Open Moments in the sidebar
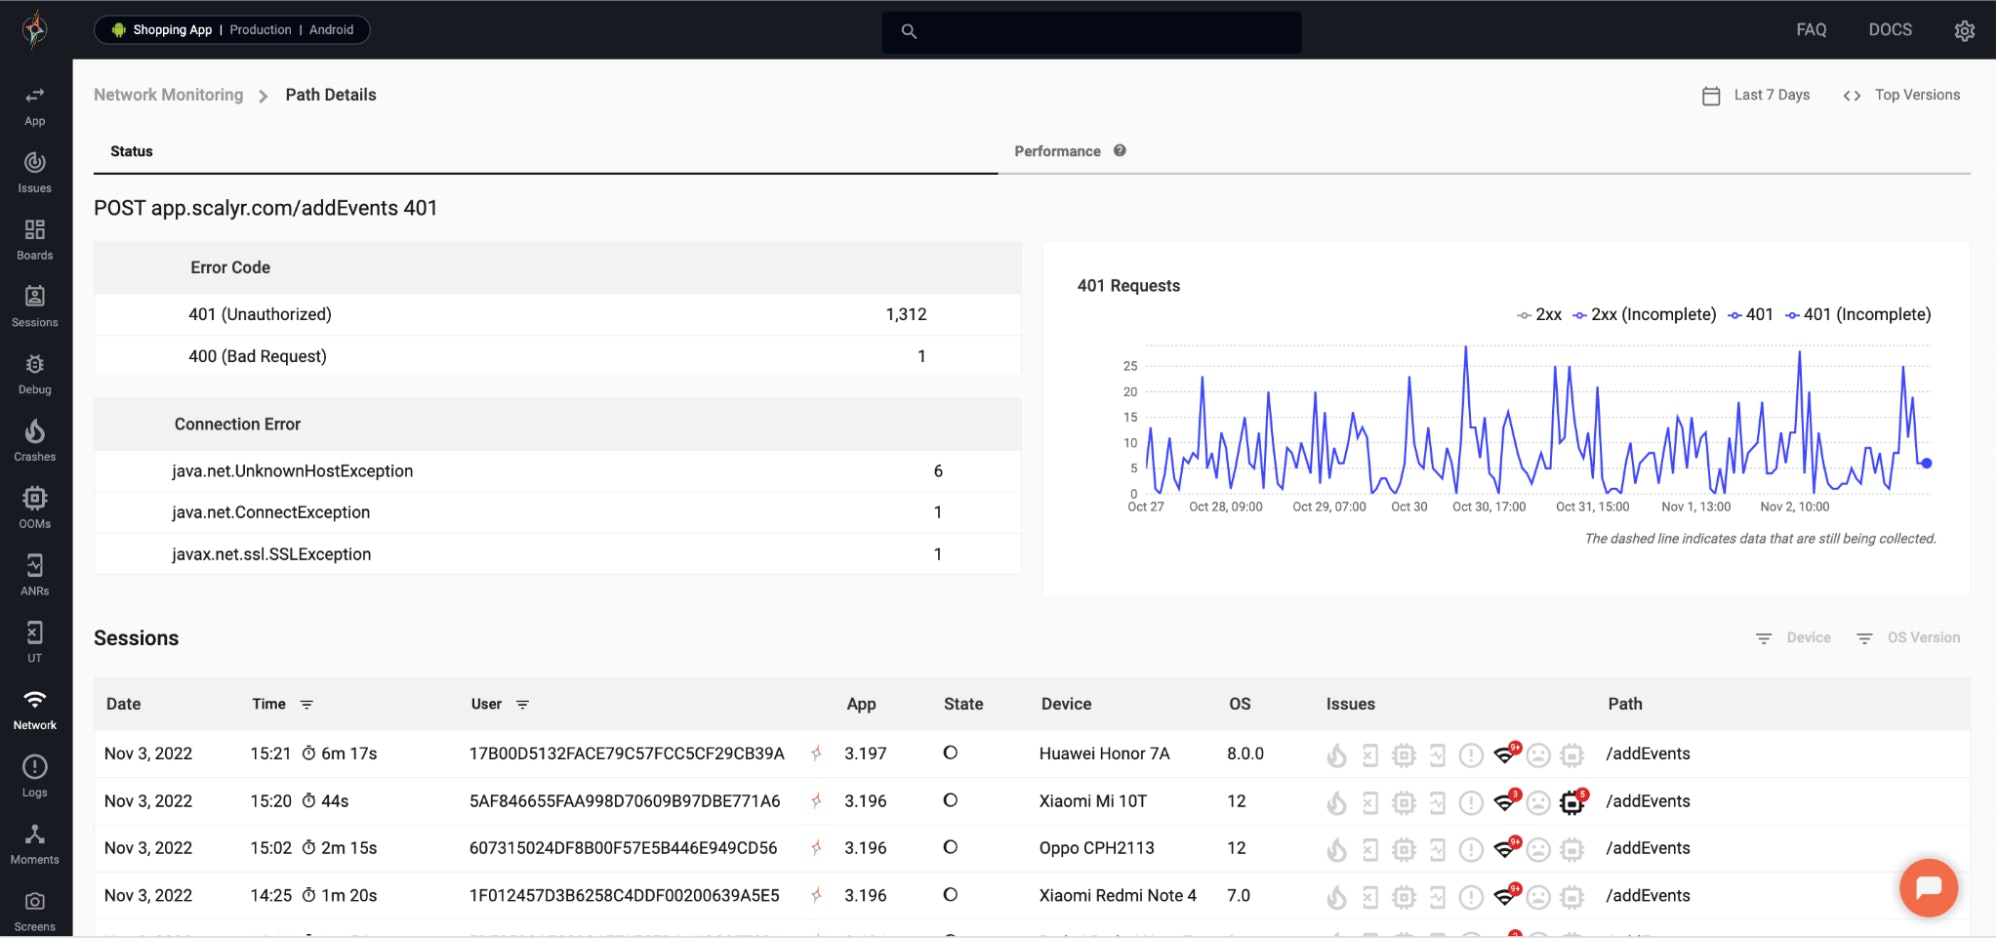Screen dimensions: 1996x938 35,843
